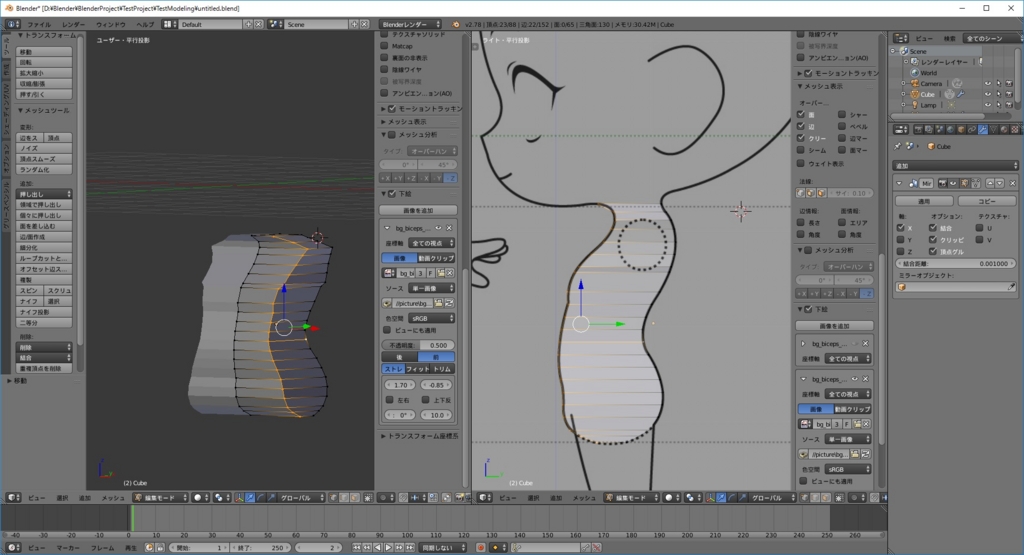Click the 適用 apply button

(924, 201)
